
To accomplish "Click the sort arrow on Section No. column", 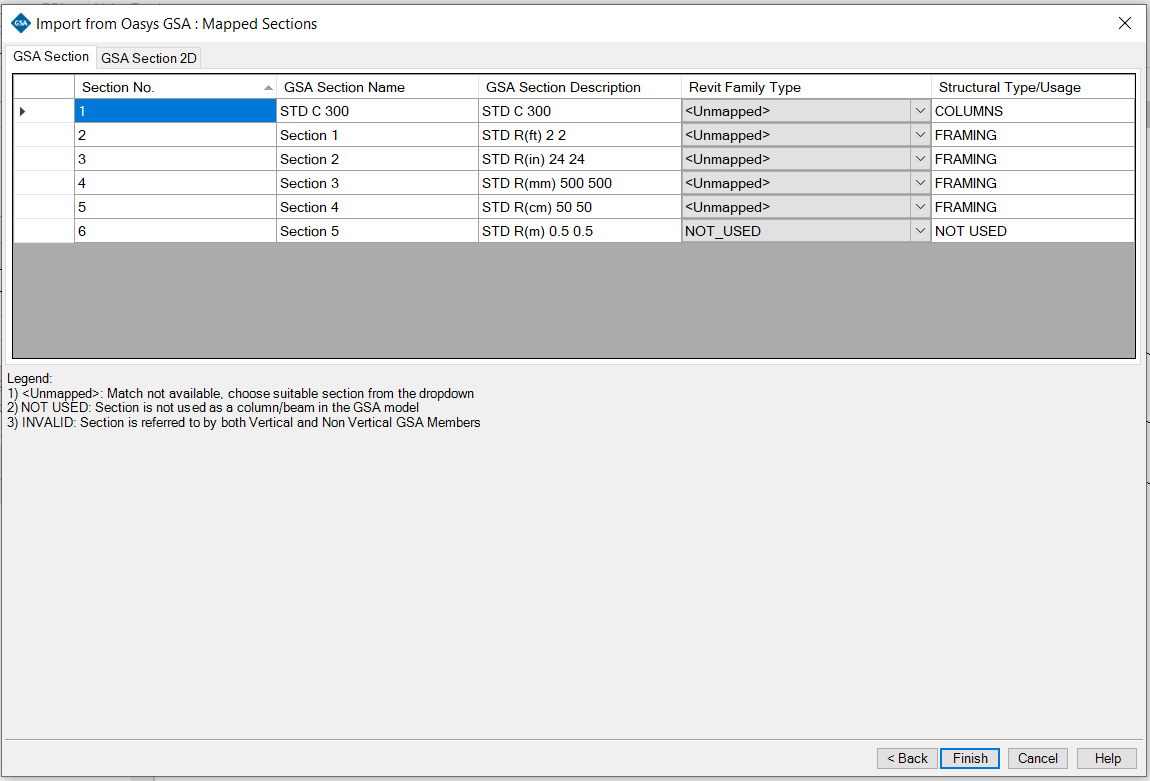I will 267,87.
